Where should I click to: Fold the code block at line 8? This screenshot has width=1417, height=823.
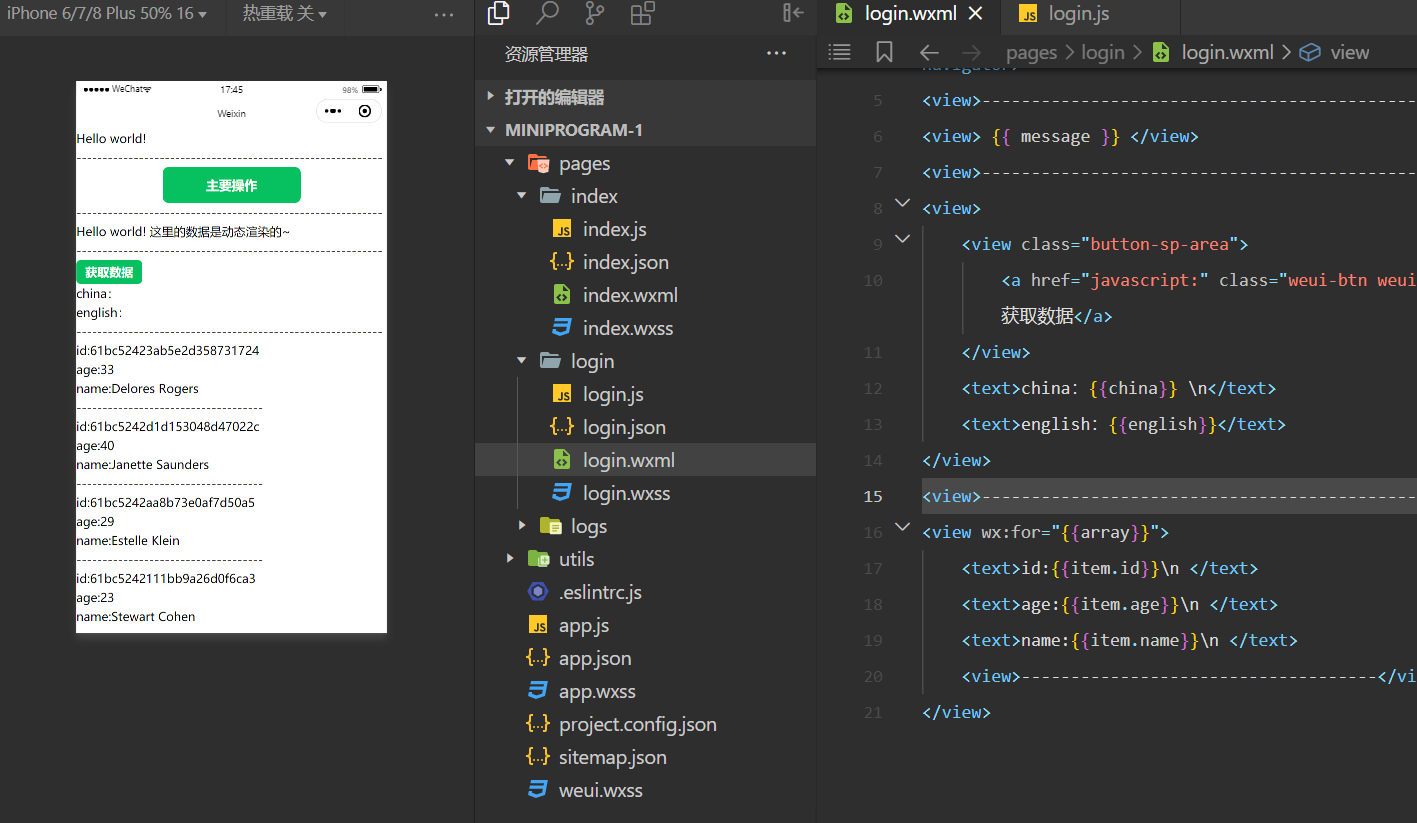(902, 203)
